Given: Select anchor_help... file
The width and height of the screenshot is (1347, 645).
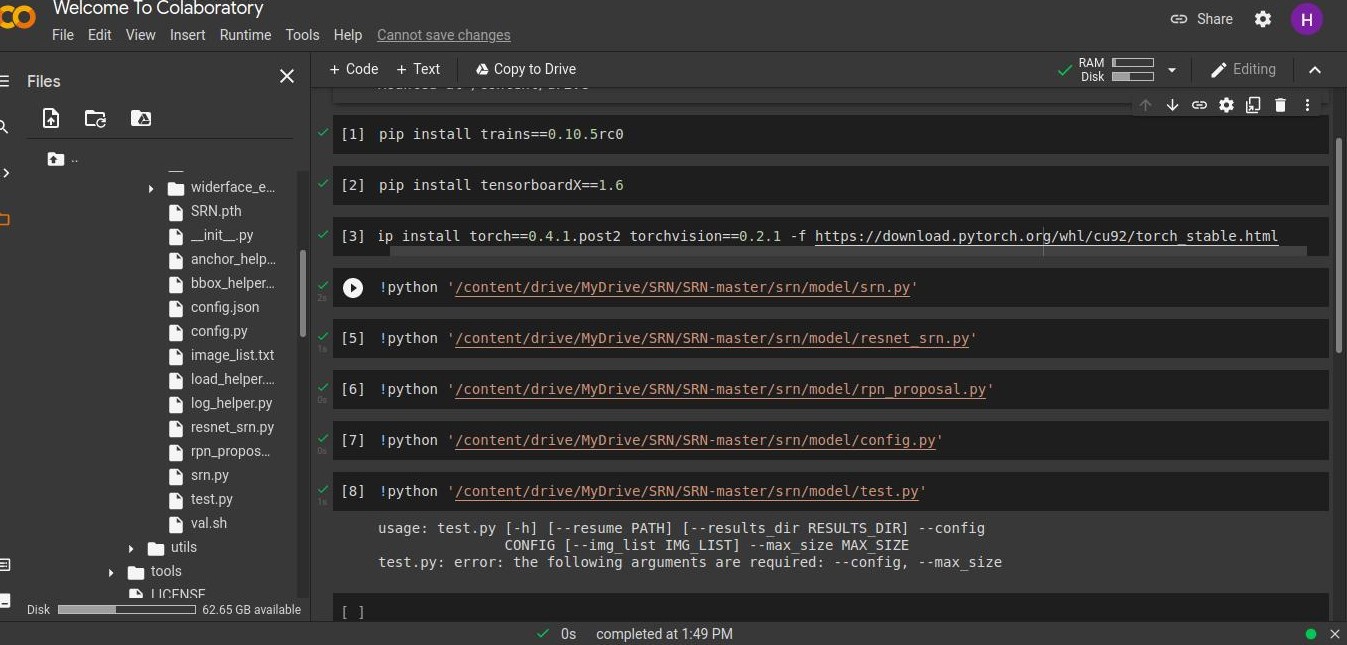Looking at the screenshot, I should [x=233, y=259].
